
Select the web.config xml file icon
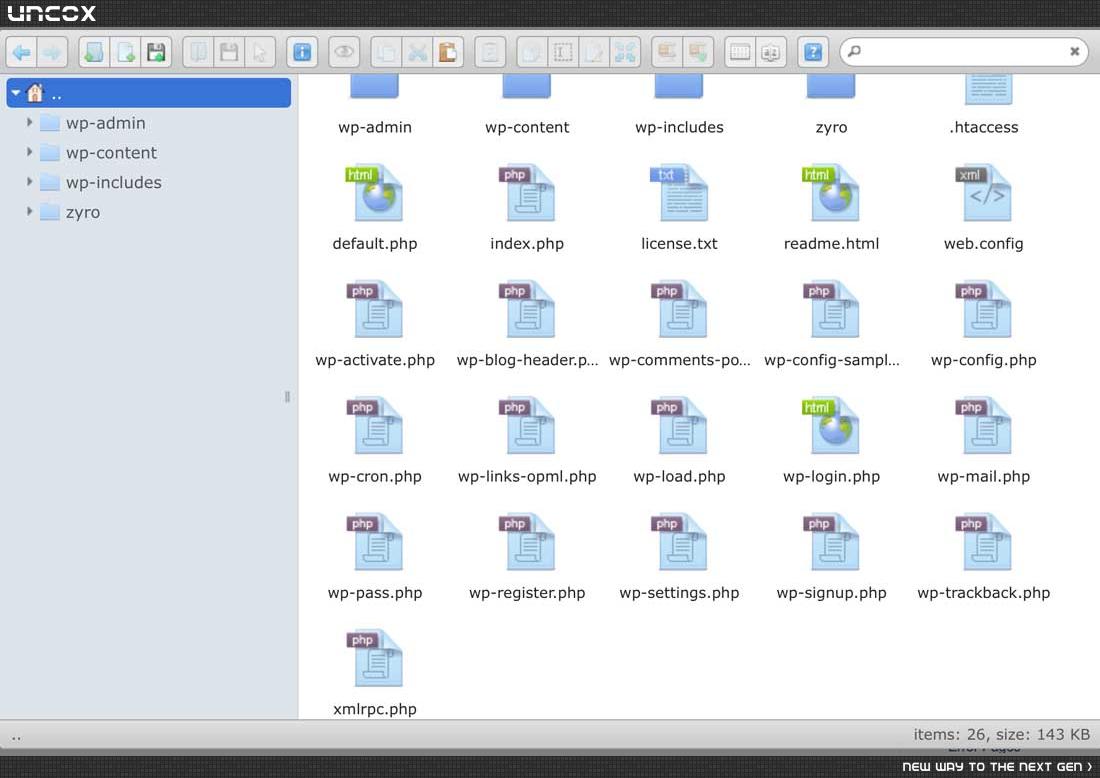click(x=984, y=193)
